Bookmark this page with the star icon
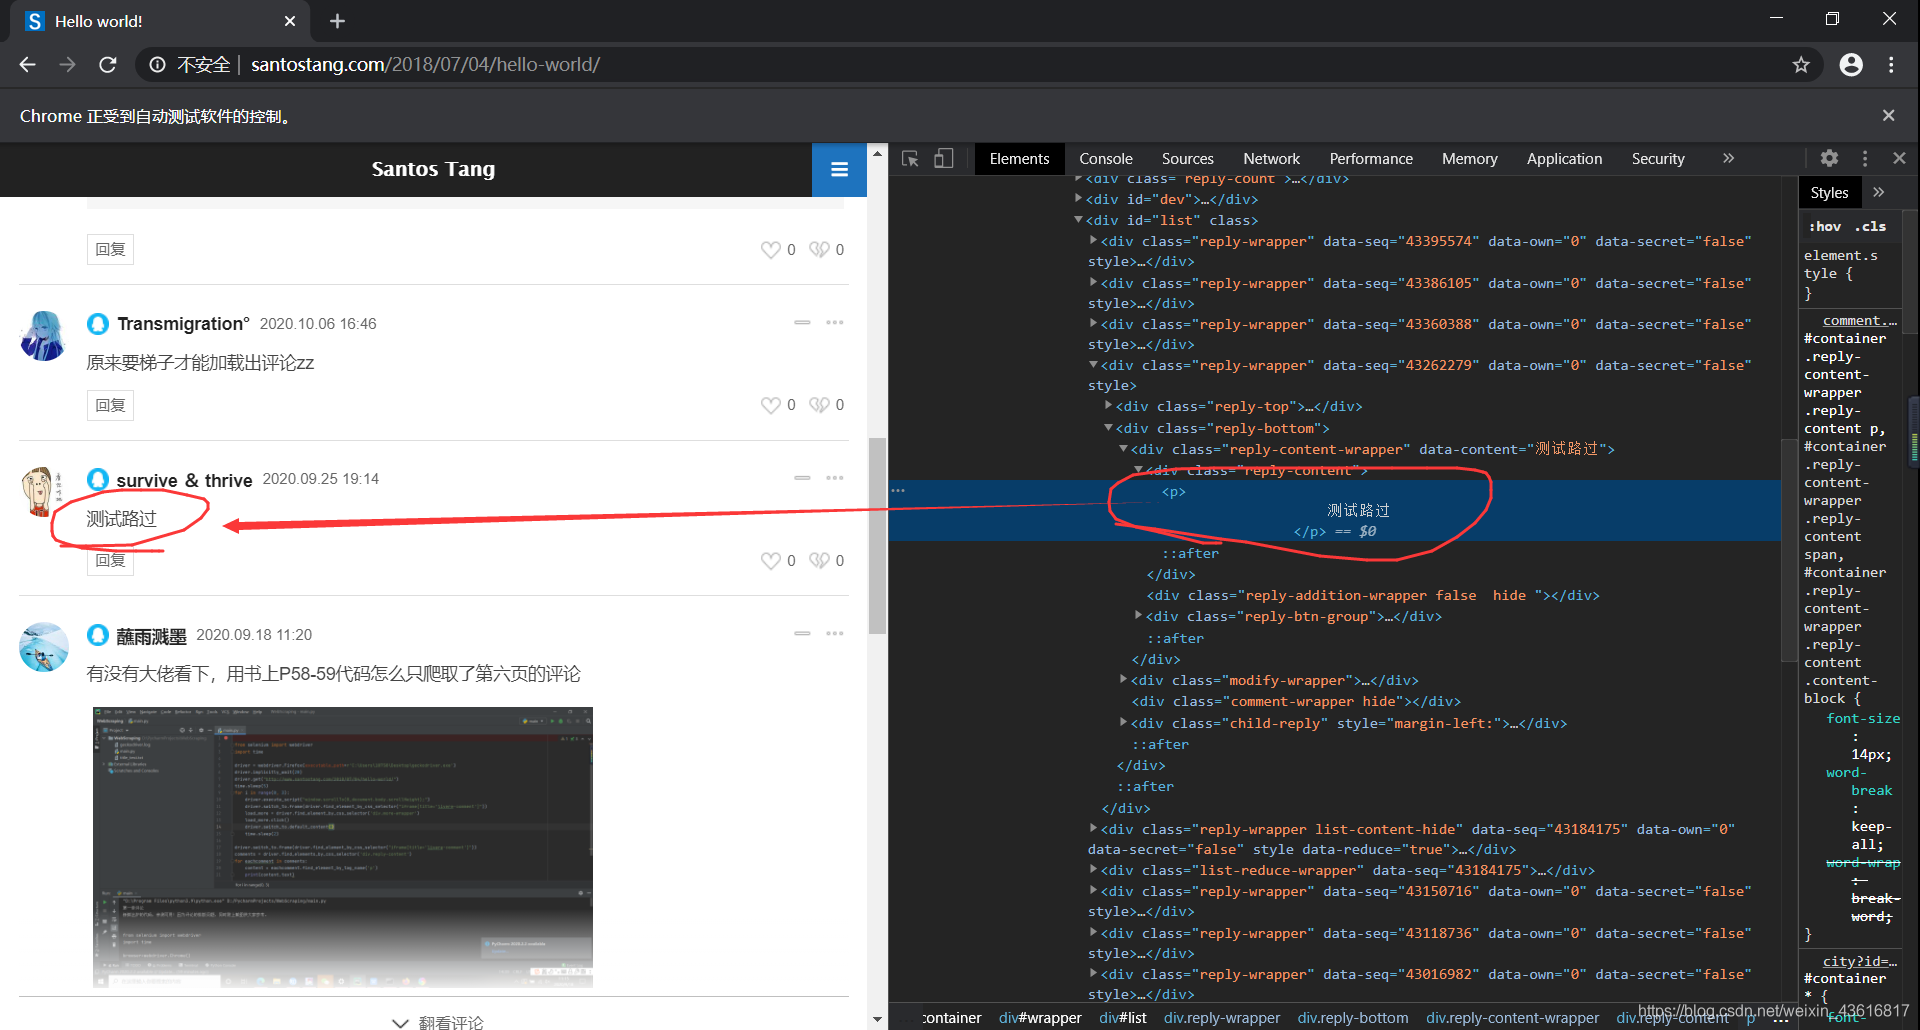This screenshot has height=1030, width=1920. tap(1801, 65)
